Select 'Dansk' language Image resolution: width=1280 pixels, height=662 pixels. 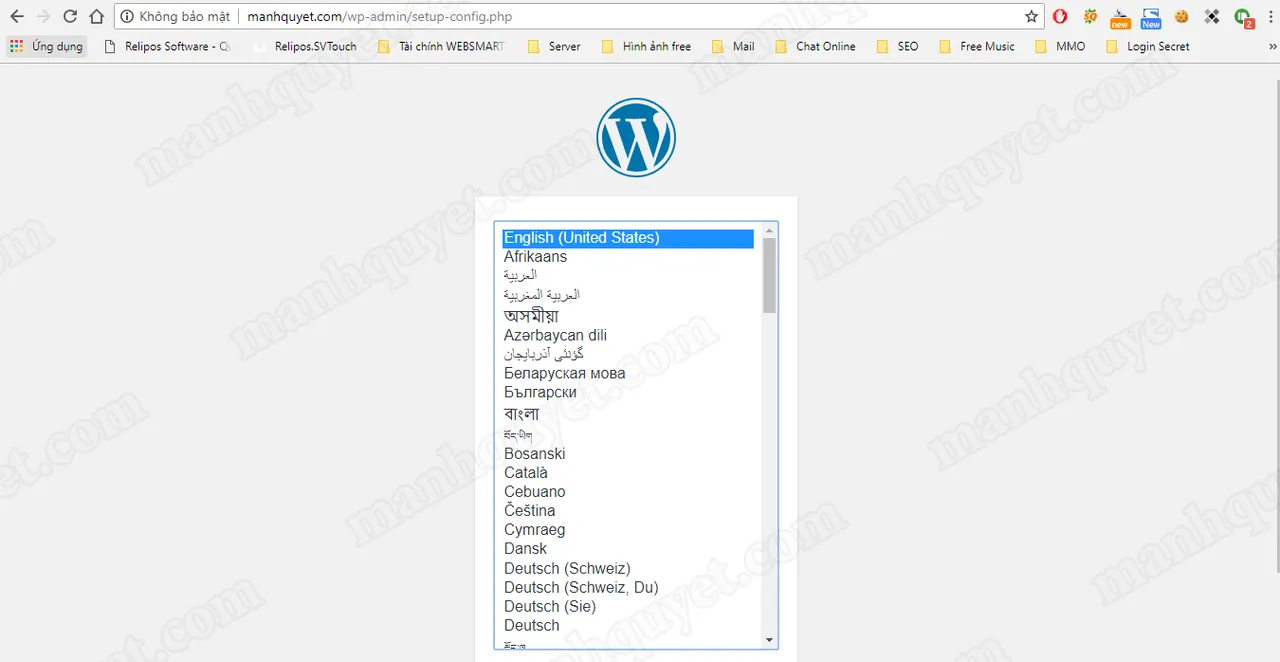click(x=628, y=549)
